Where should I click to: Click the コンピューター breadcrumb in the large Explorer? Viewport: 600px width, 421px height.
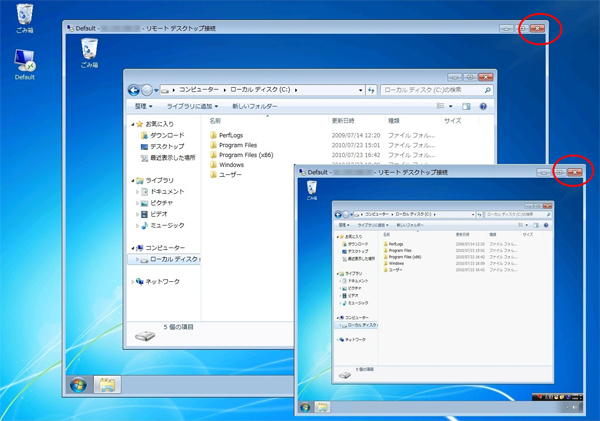pos(199,90)
